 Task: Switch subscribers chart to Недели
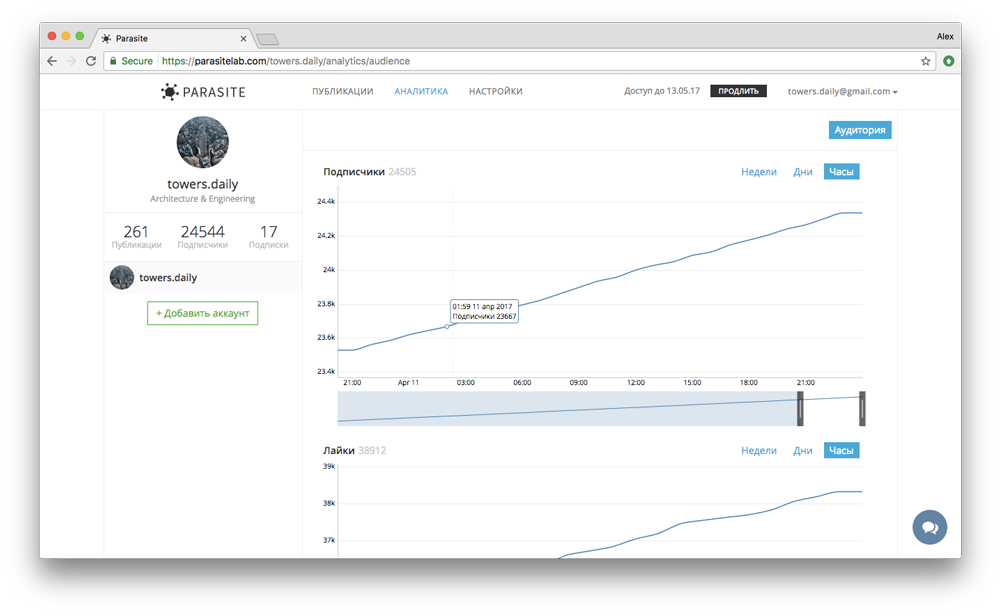(x=759, y=172)
